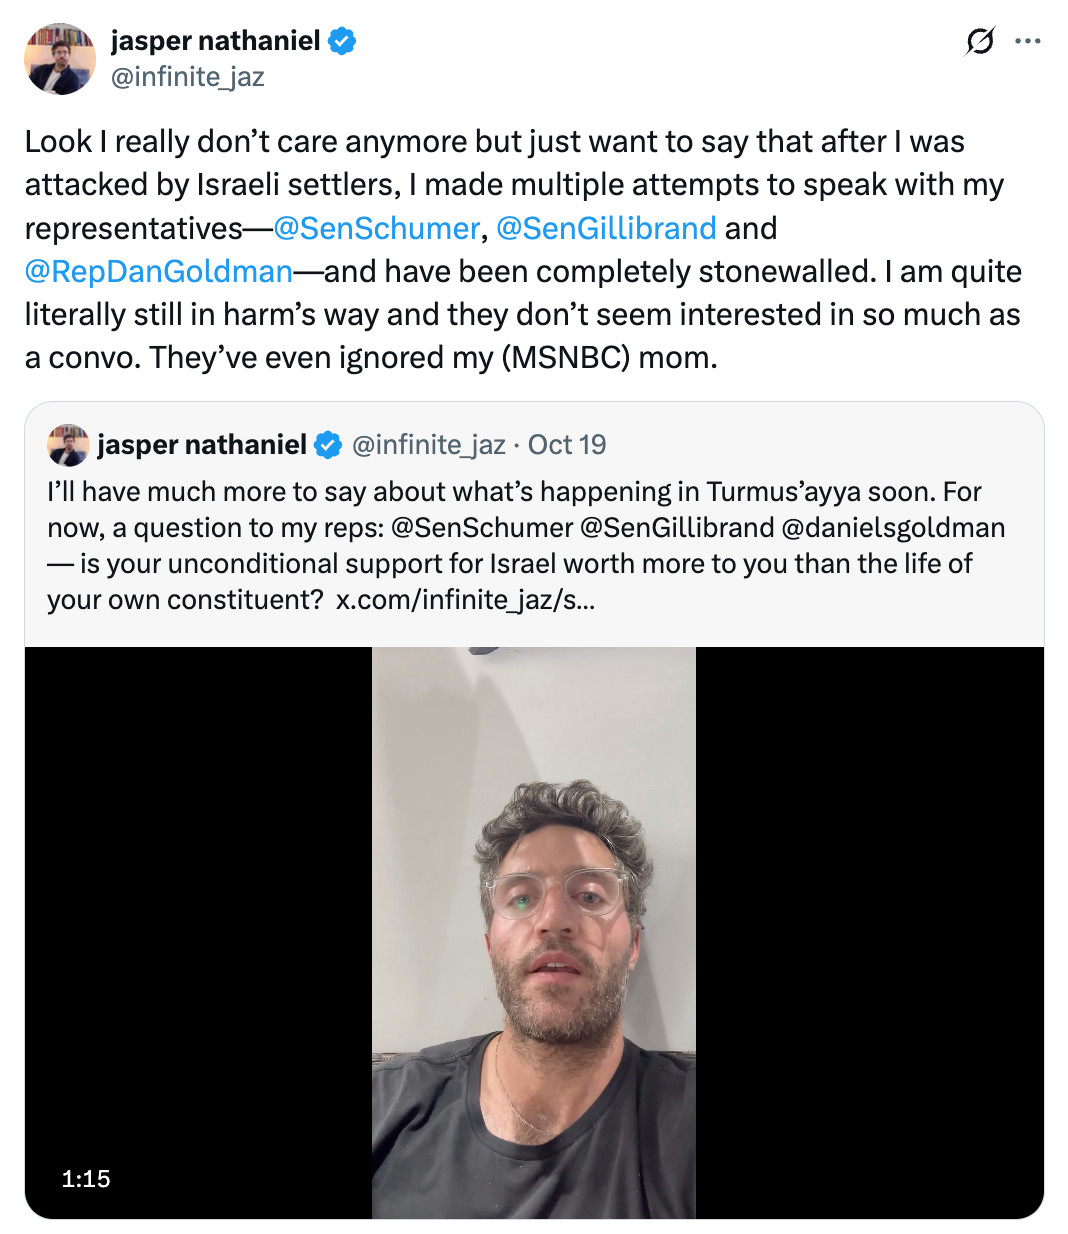Viewport: 1068px width, 1234px height.
Task: Click @danielsgoldman in the quoted post
Action: (x=892, y=528)
